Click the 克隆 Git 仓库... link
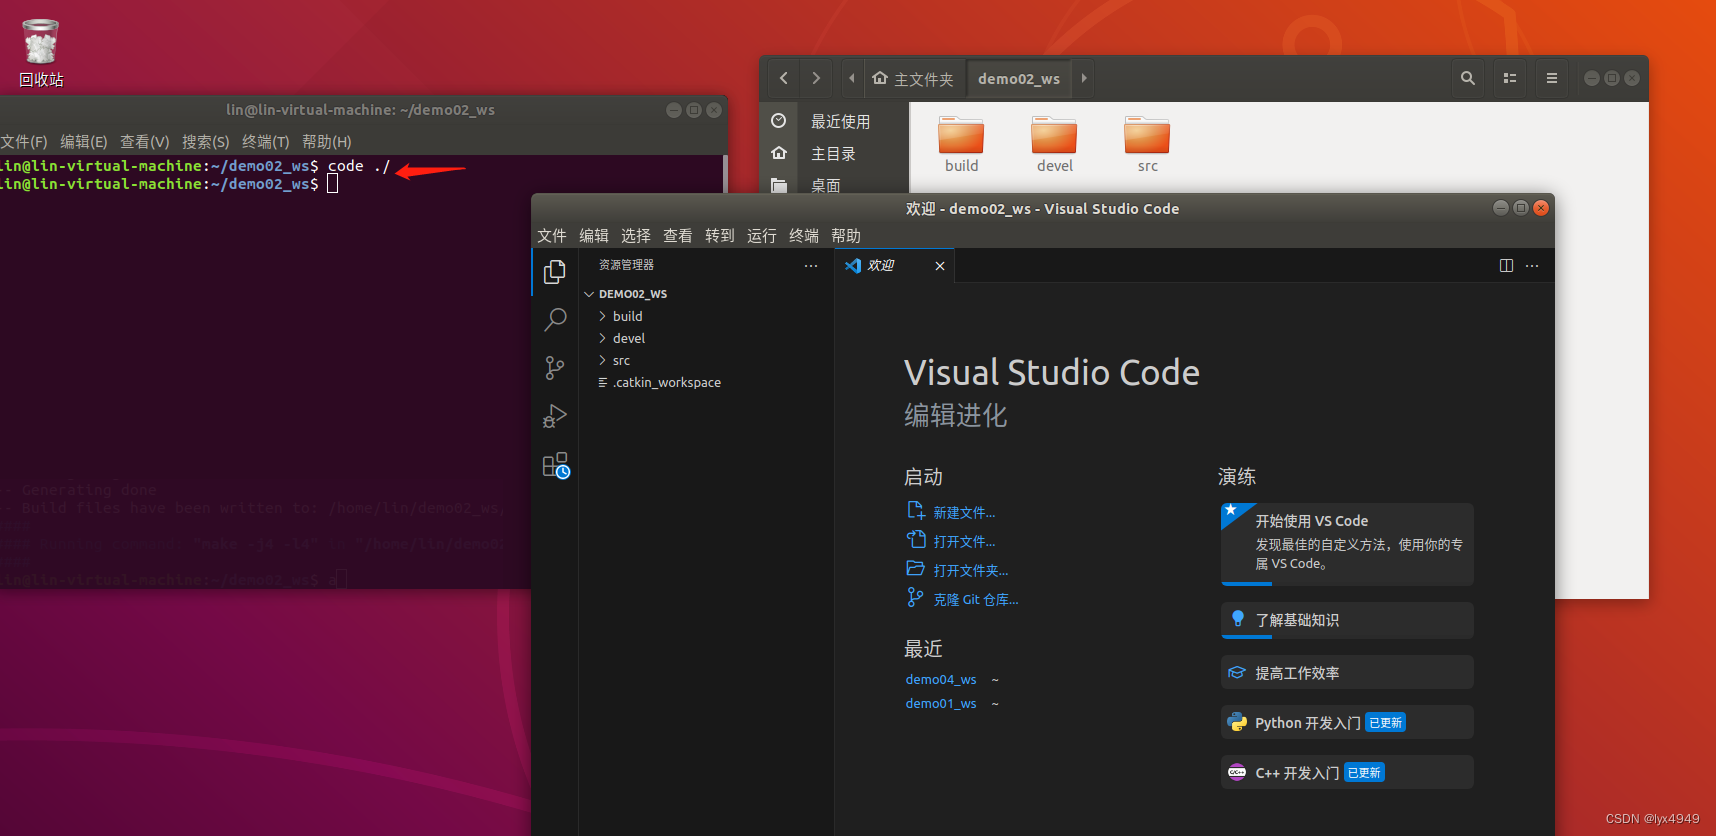 [976, 600]
